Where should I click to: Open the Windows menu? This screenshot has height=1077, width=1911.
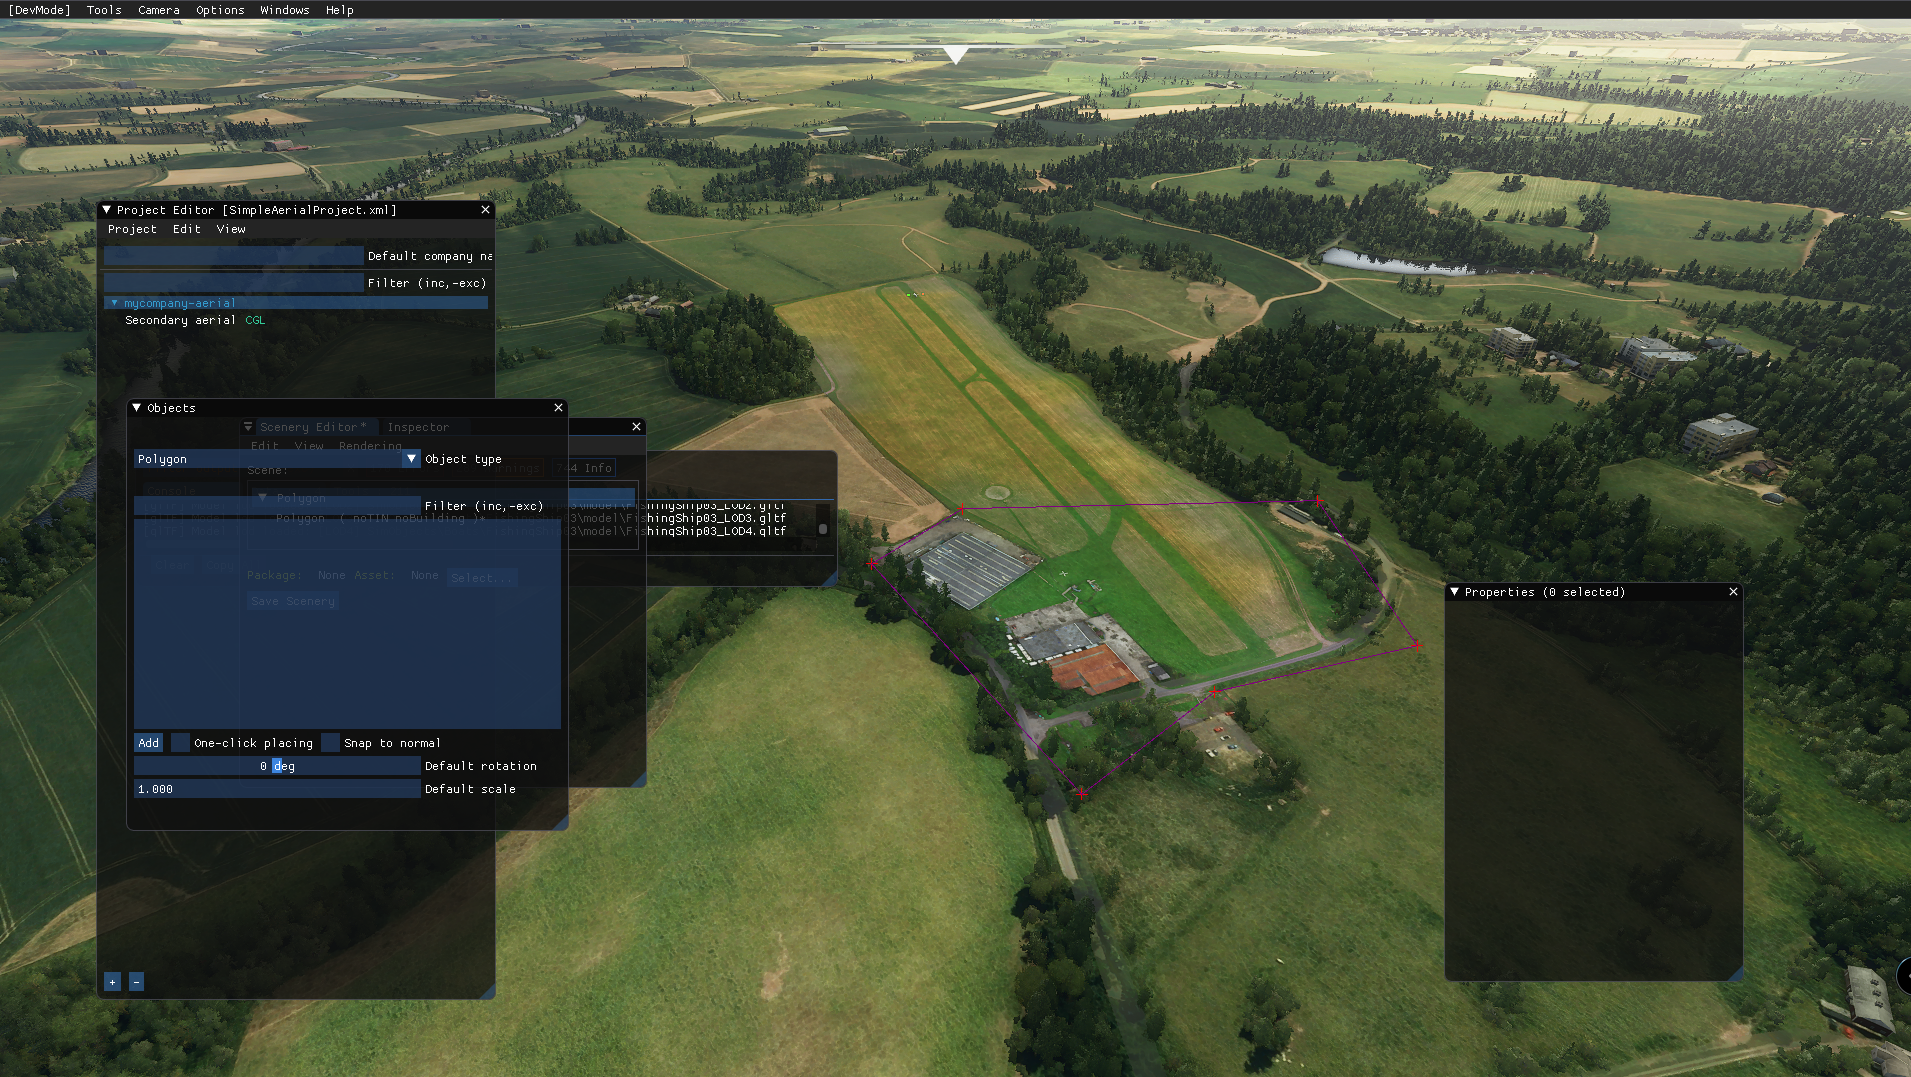click(x=284, y=10)
